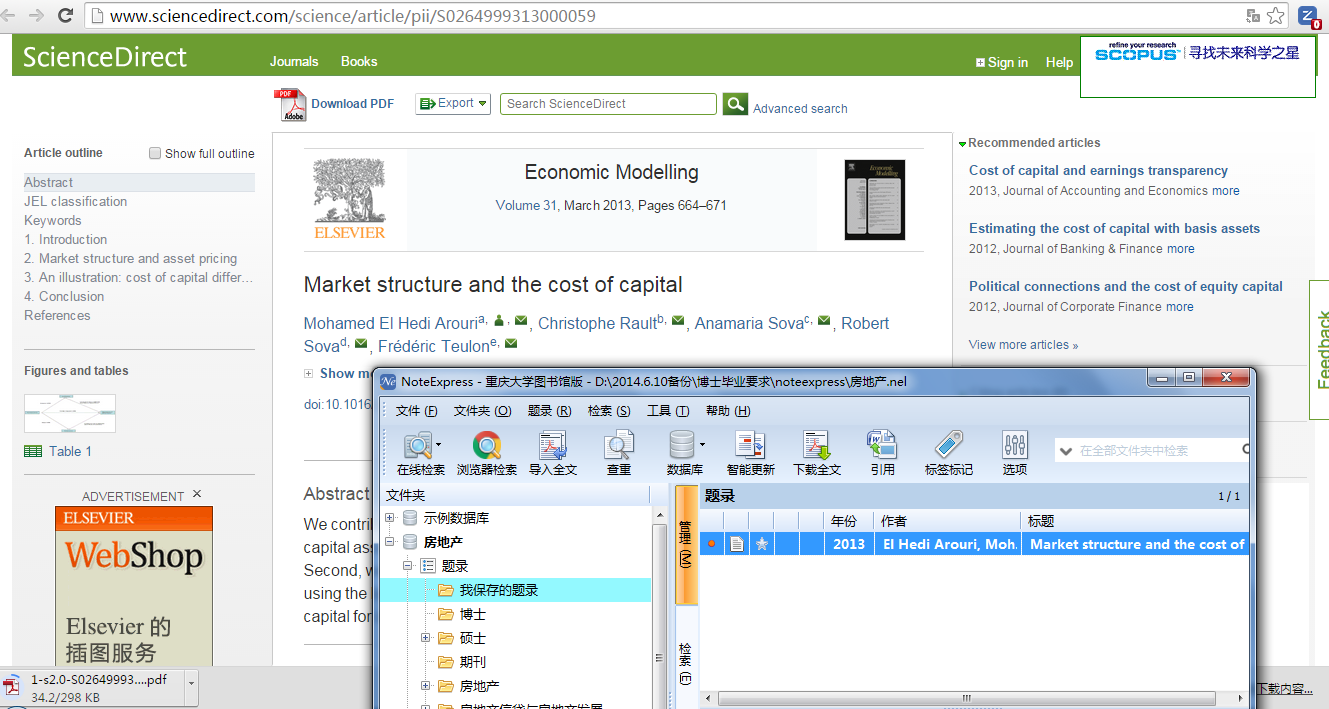
Task: Open 题录(R) menu in NoteExpress
Action: (x=549, y=411)
